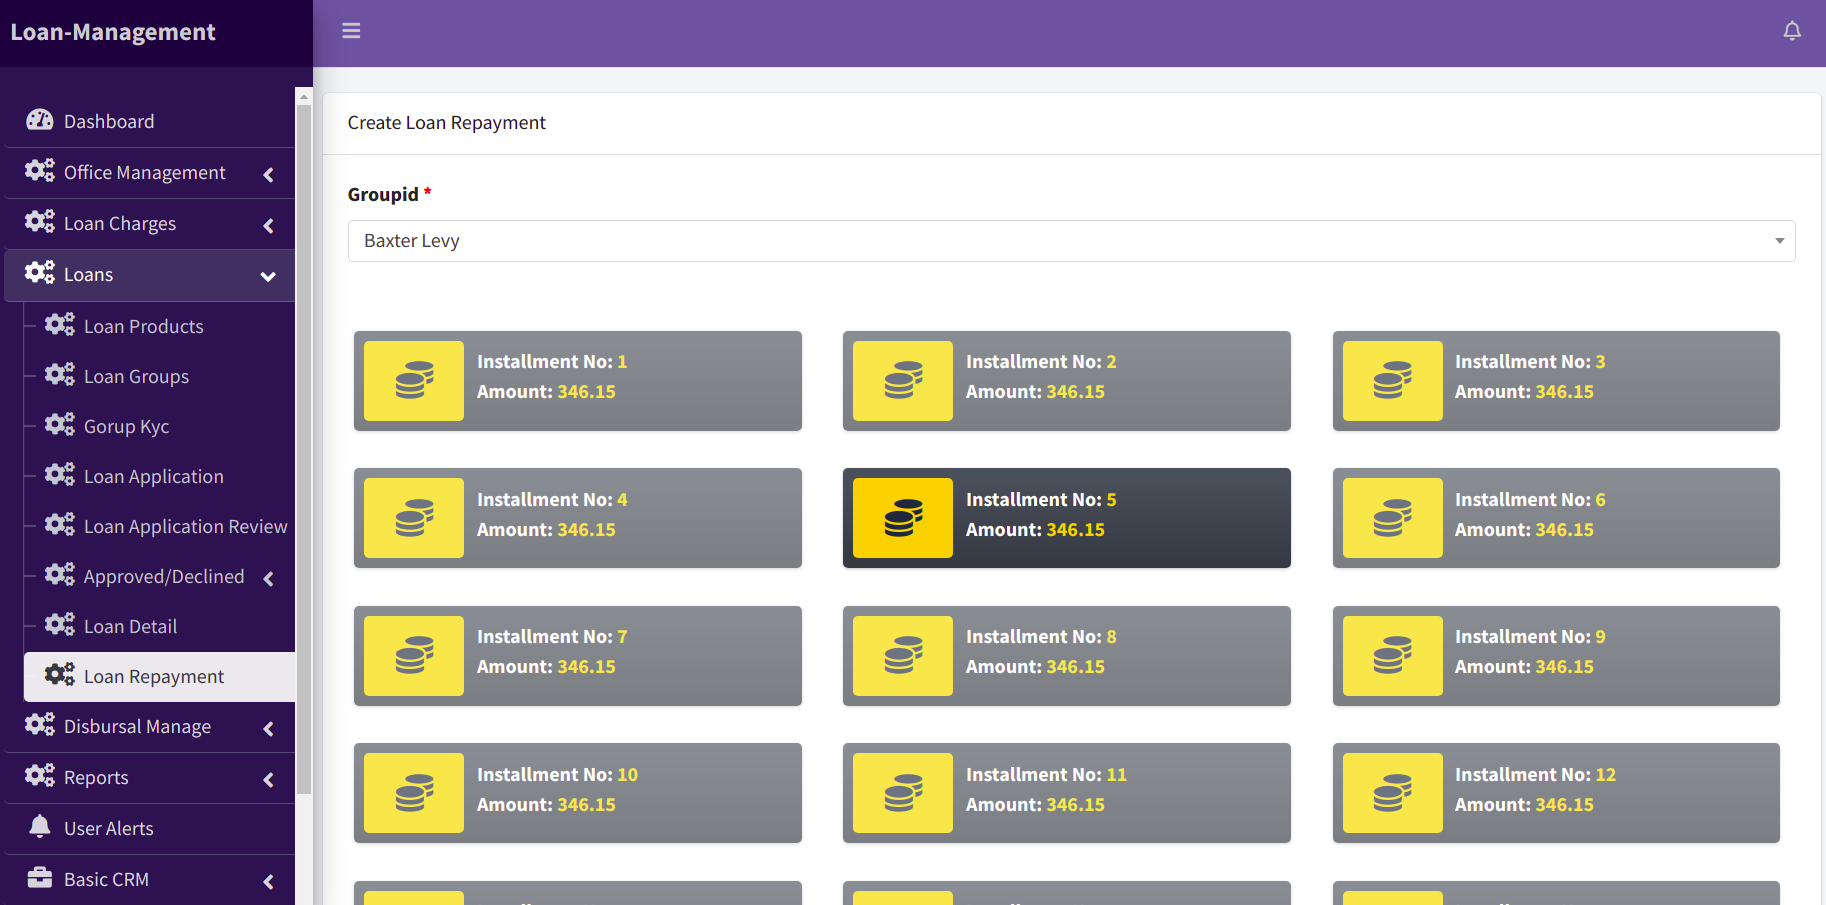Image resolution: width=1826 pixels, height=905 pixels.
Task: Click coins icon on Installment No: 12
Action: click(1393, 793)
